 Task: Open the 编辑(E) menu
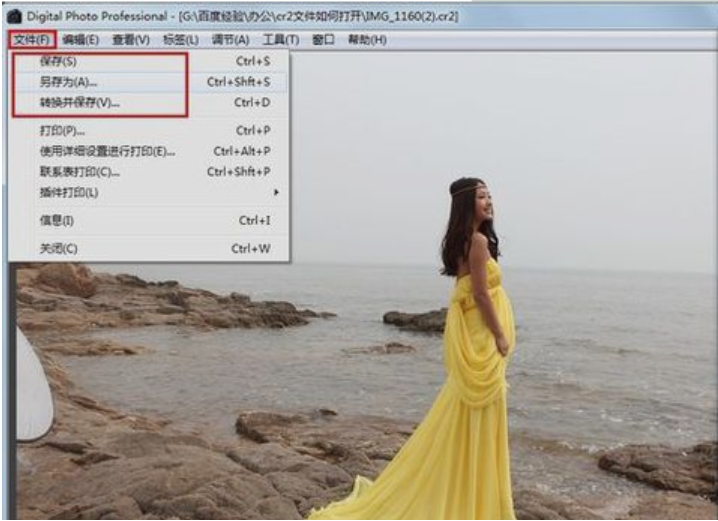pos(81,40)
